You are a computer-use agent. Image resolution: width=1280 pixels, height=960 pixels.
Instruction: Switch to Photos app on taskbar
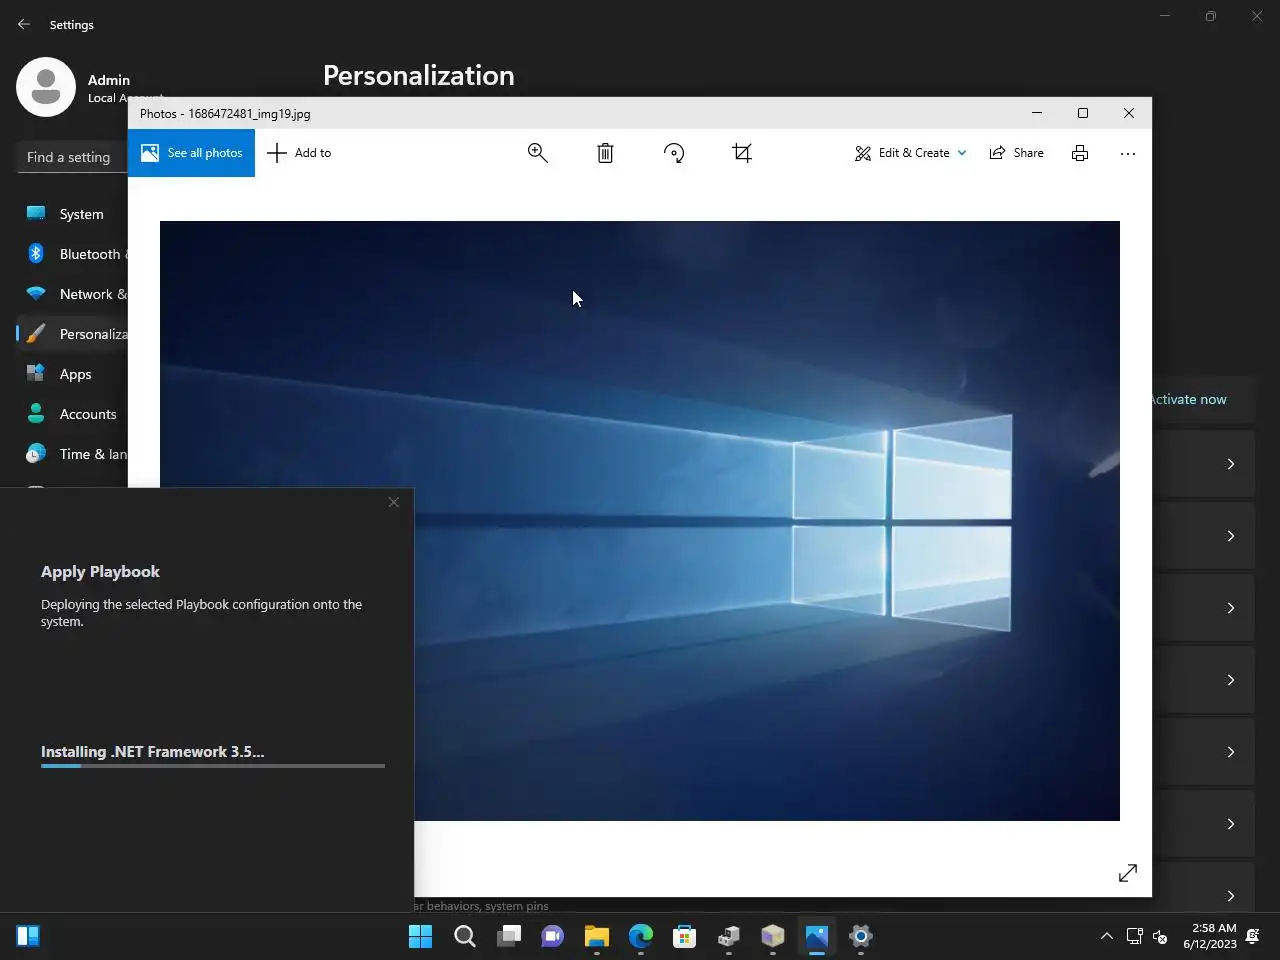point(817,936)
